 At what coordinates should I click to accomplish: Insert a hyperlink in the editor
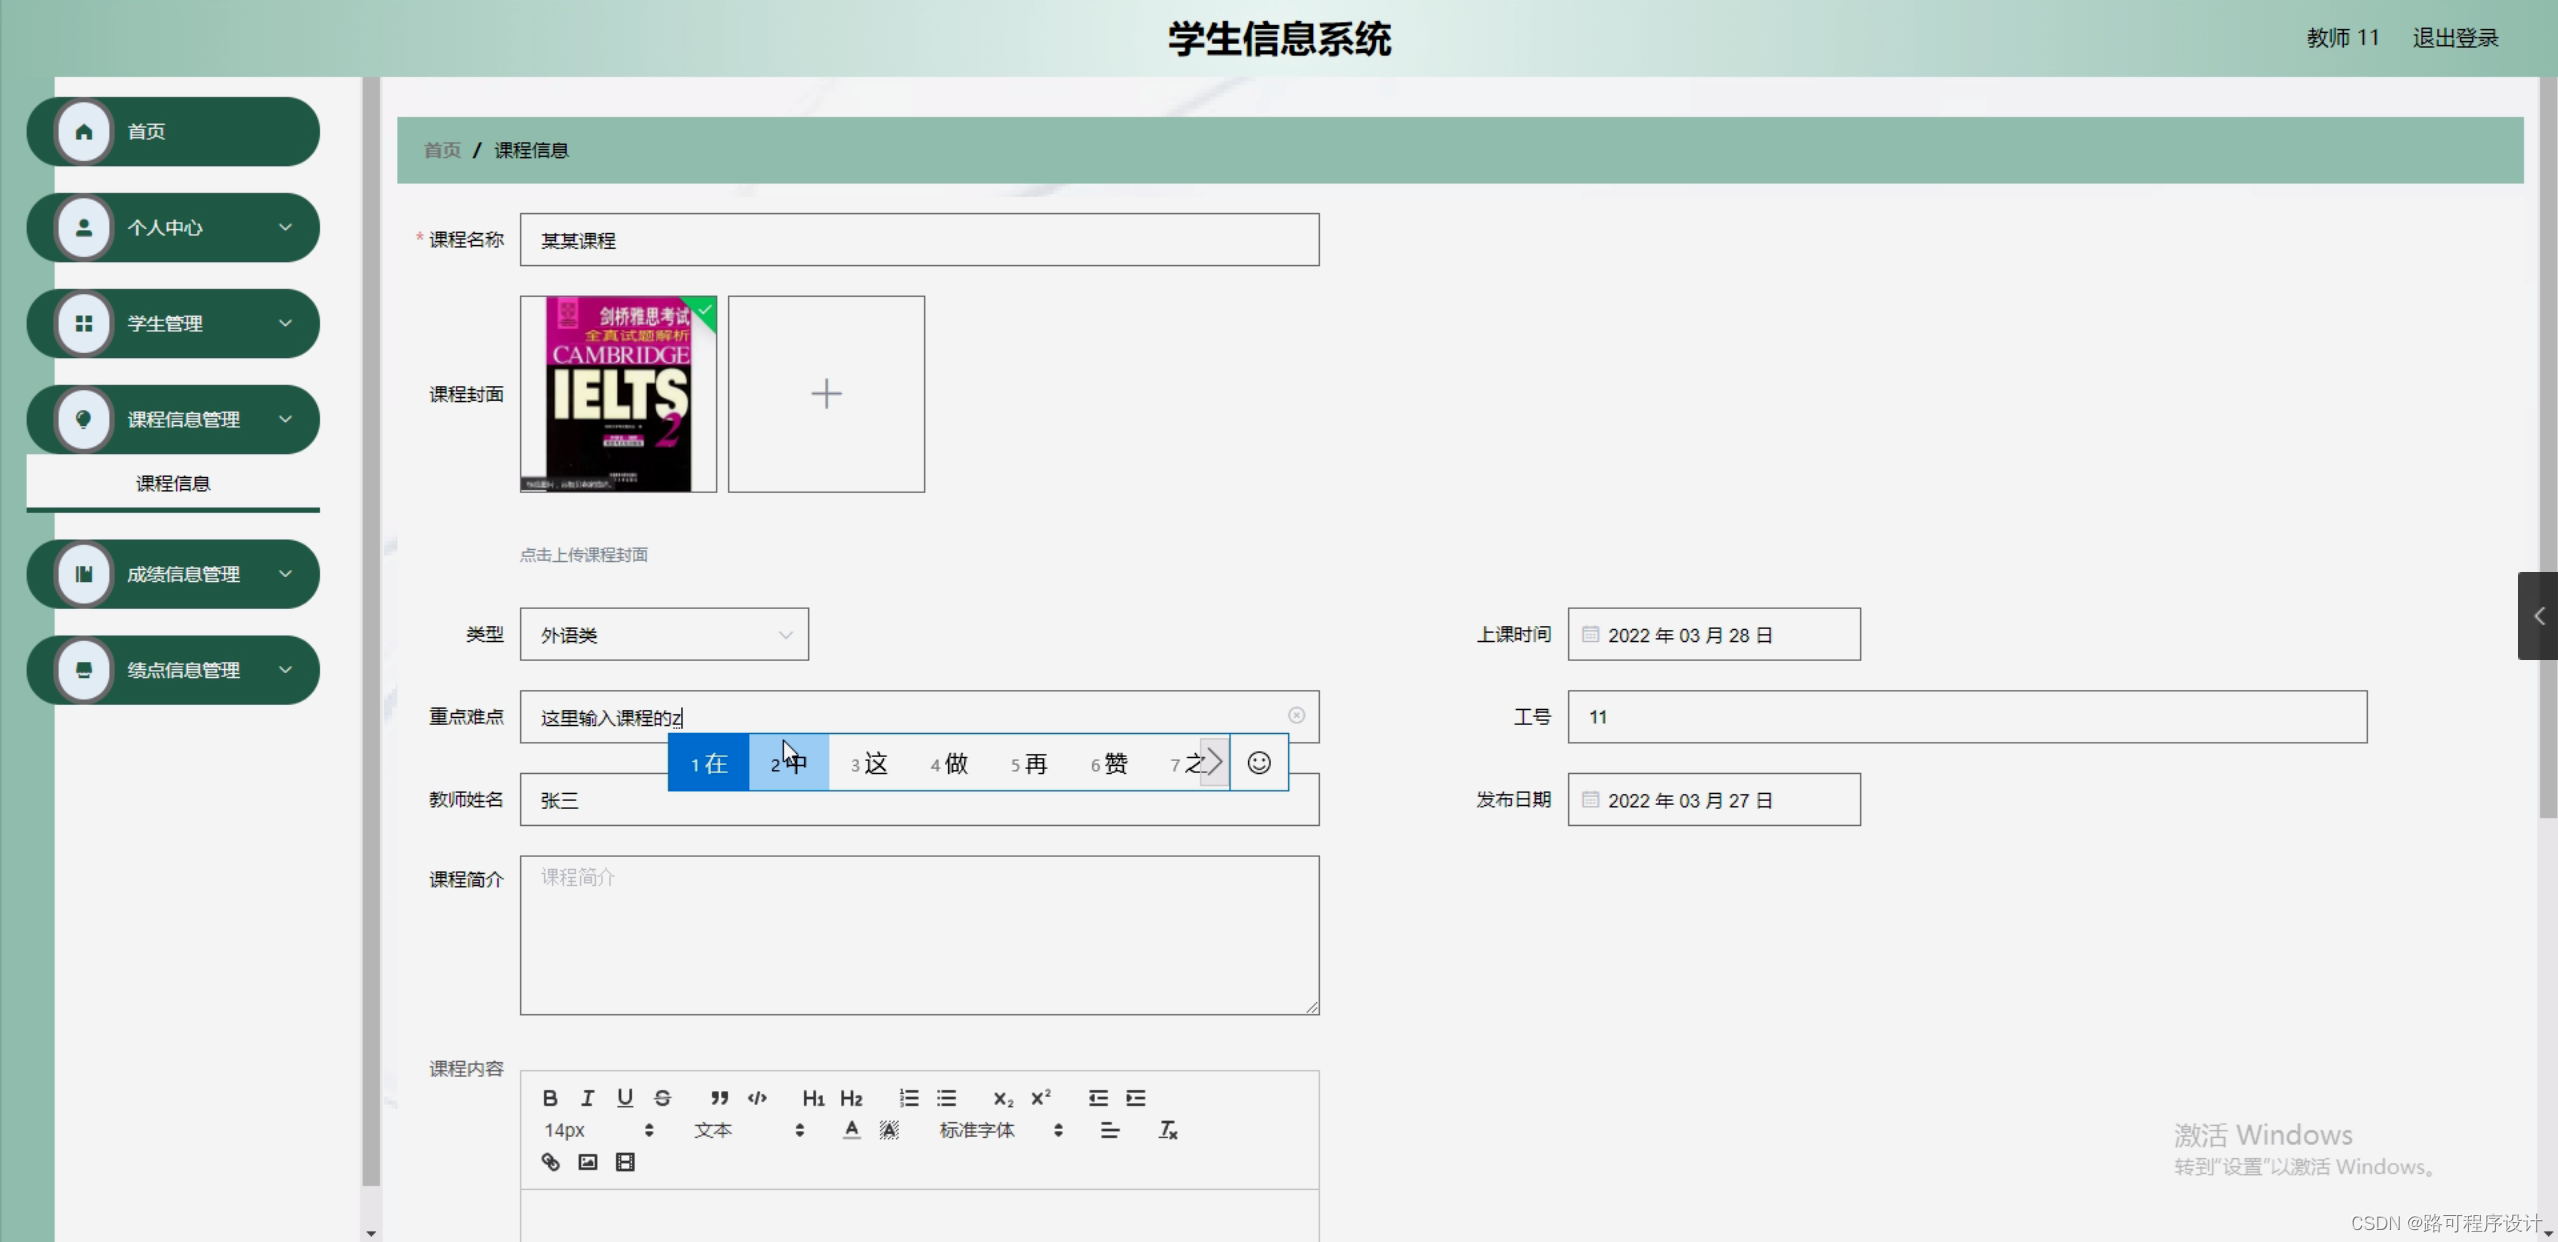[x=551, y=1162]
